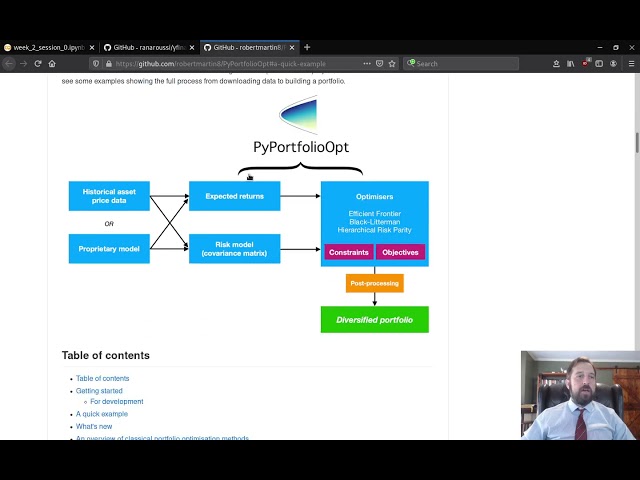
Task: Click the page vertical scrollbar thumb
Action: point(637,142)
